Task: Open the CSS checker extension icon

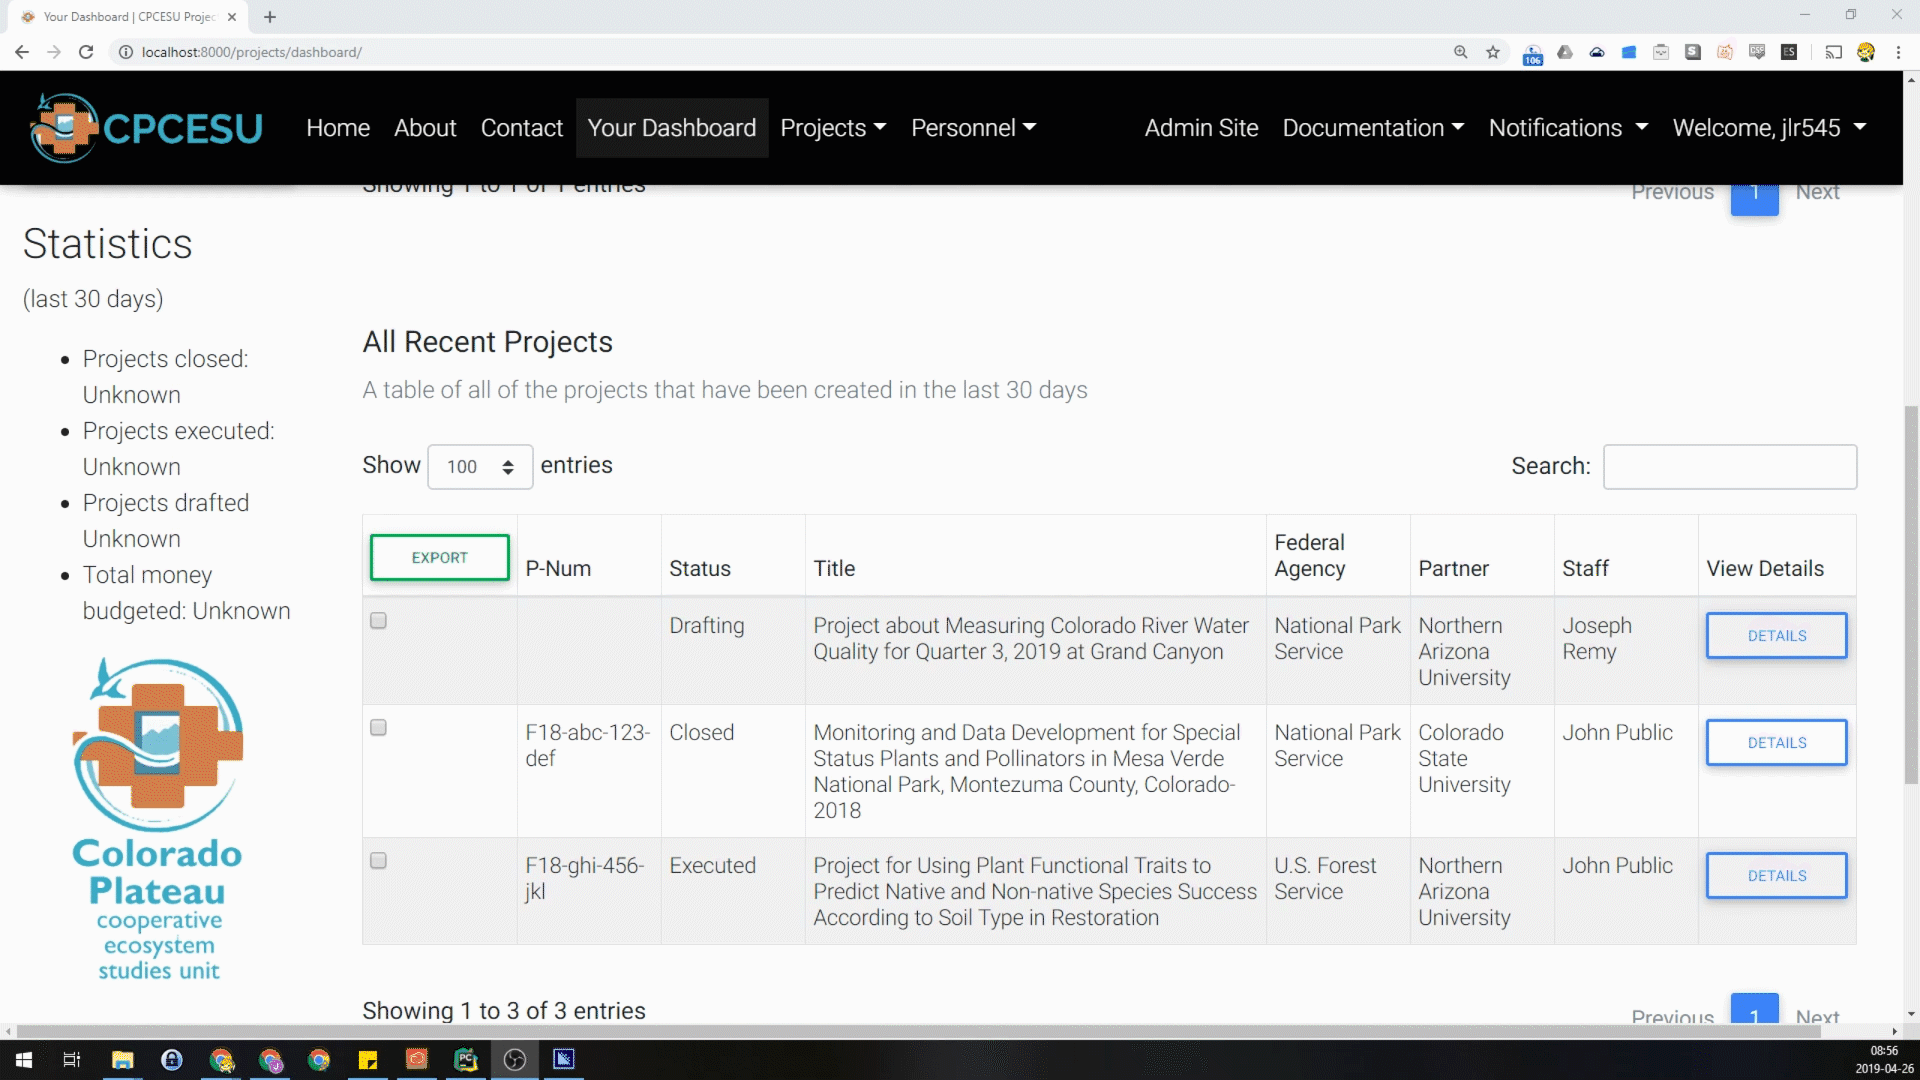Action: (x=1757, y=52)
